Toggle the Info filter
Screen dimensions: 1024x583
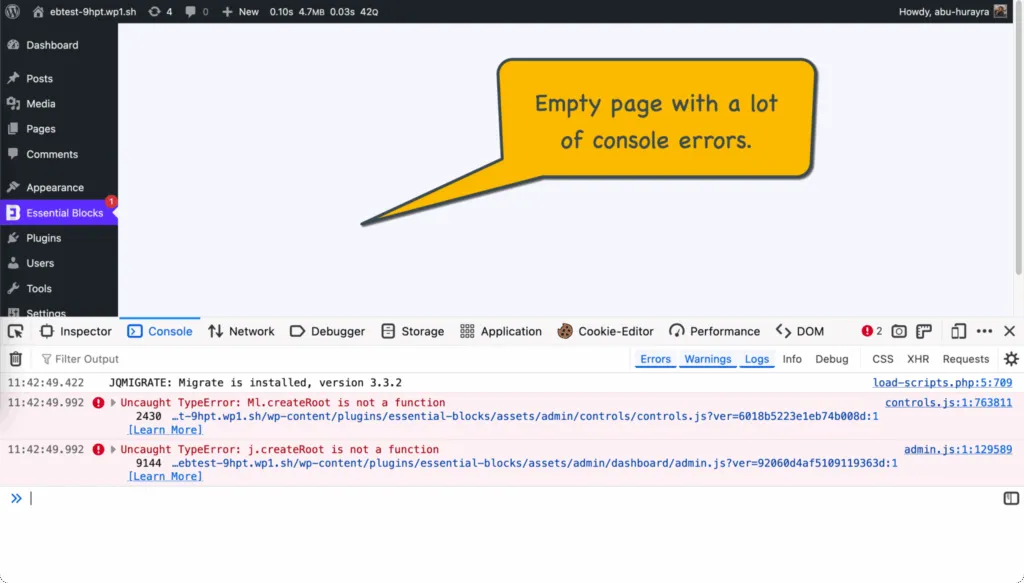[x=792, y=359]
